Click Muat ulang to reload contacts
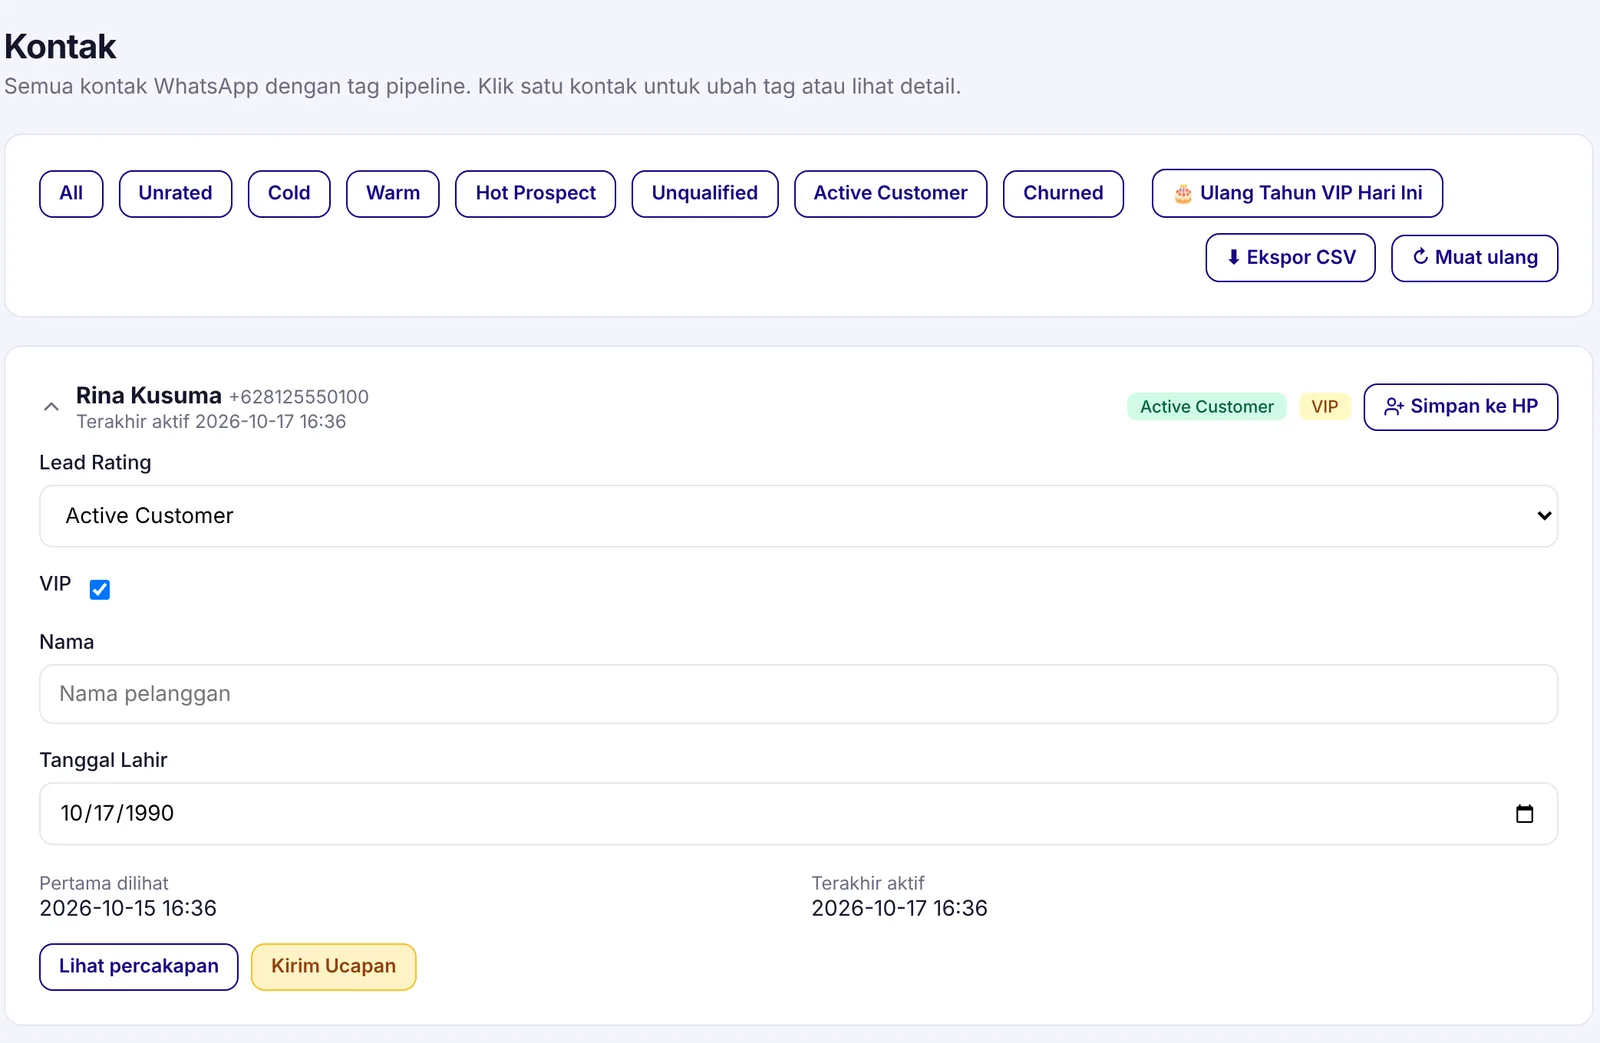 tap(1474, 258)
